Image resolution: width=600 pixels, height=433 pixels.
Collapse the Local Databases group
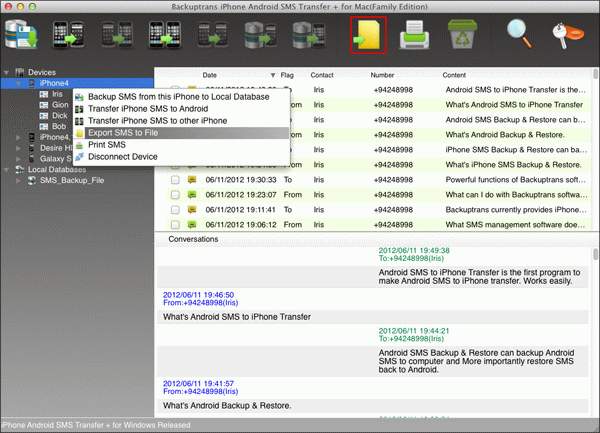(7, 169)
